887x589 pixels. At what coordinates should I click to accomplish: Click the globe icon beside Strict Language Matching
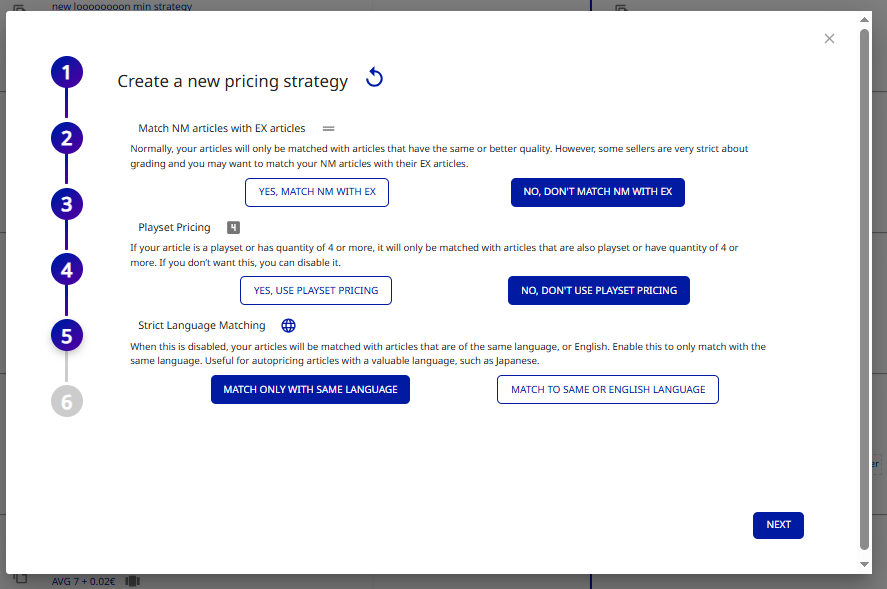tap(289, 325)
